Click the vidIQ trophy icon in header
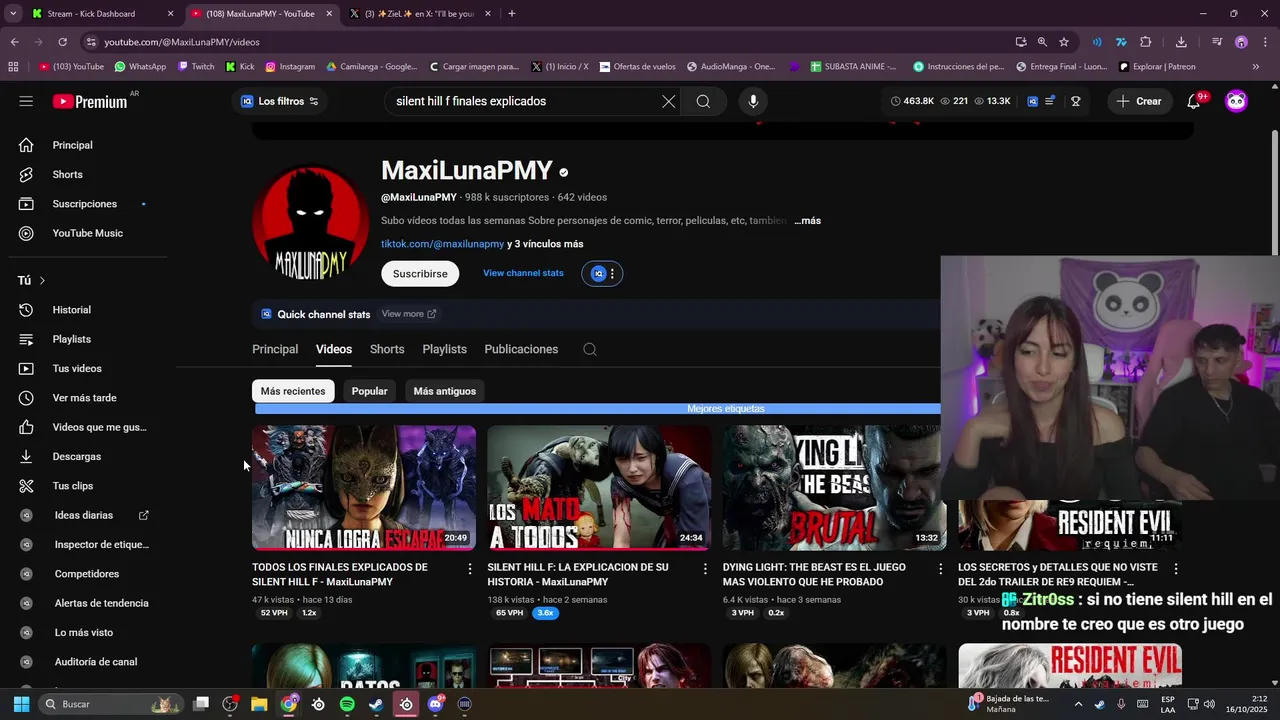The height and width of the screenshot is (720, 1280). click(1076, 101)
